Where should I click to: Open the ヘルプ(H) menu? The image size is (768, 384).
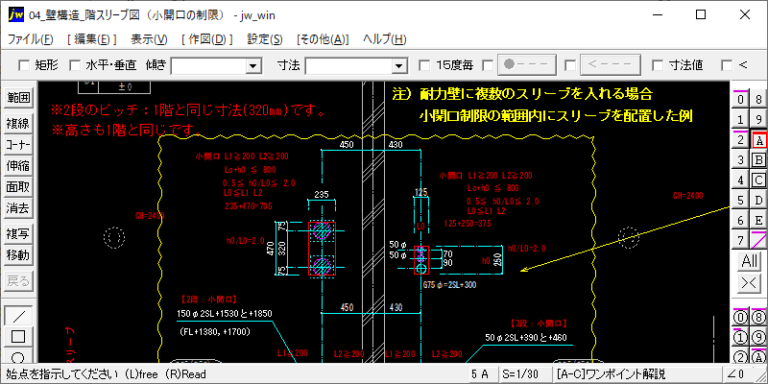click(384, 39)
